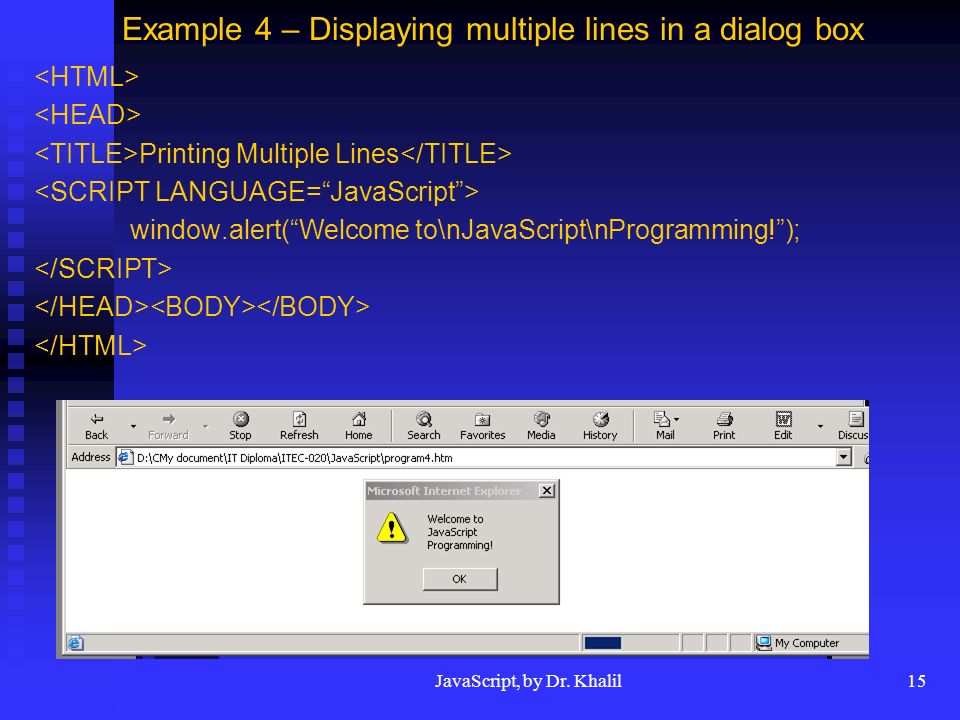960x720 pixels.
Task: Click the slide title 'Example 4' text
Action: click(x=197, y=29)
